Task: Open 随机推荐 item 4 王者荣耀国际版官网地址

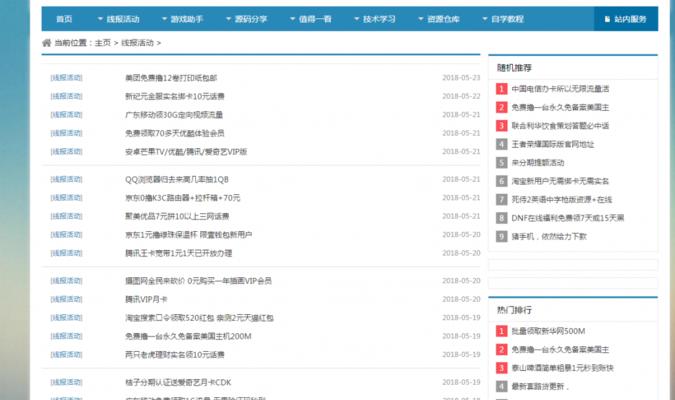Action: point(553,145)
